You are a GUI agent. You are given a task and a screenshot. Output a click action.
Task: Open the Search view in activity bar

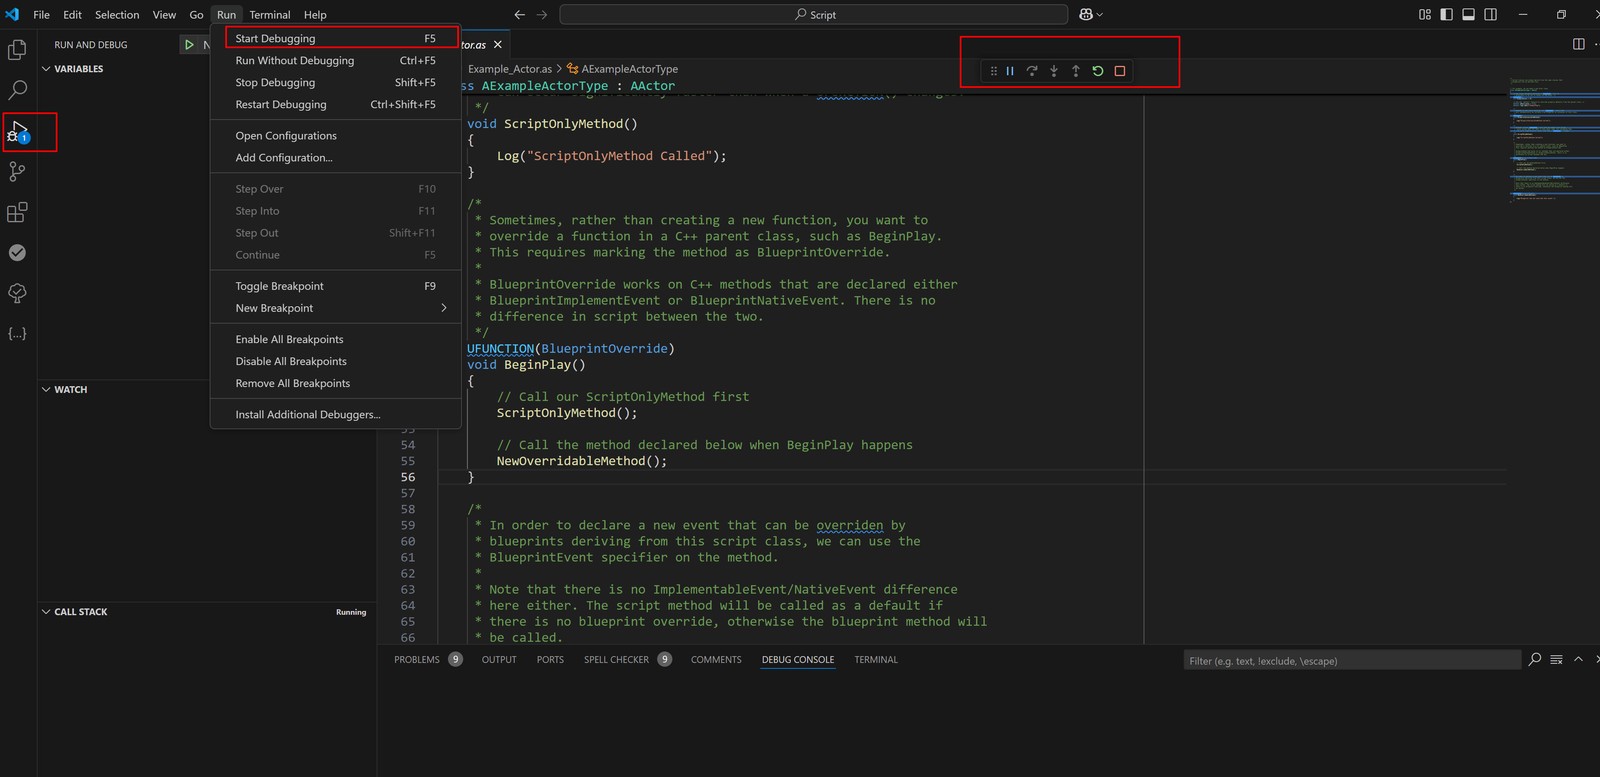click(x=17, y=90)
